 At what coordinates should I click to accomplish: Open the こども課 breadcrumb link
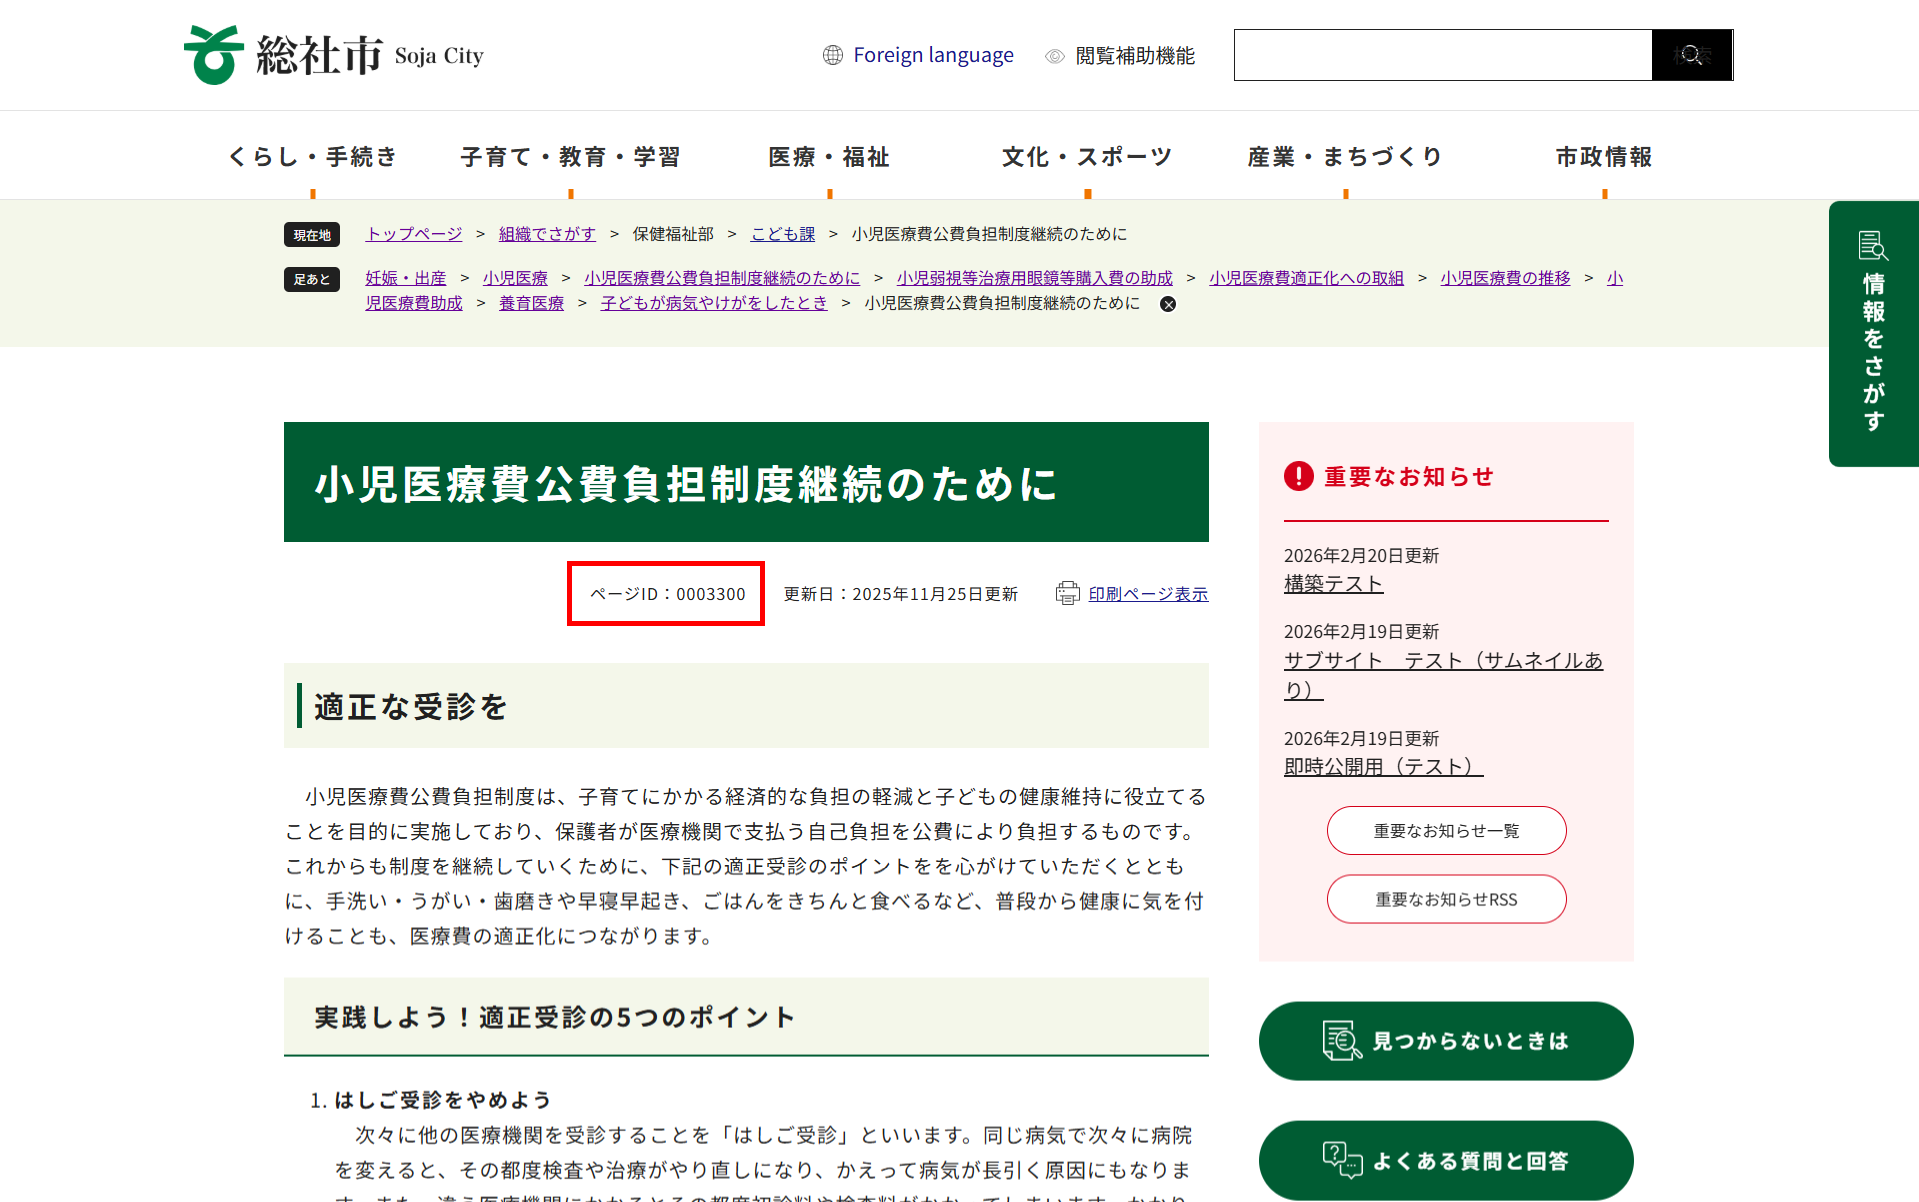(782, 234)
